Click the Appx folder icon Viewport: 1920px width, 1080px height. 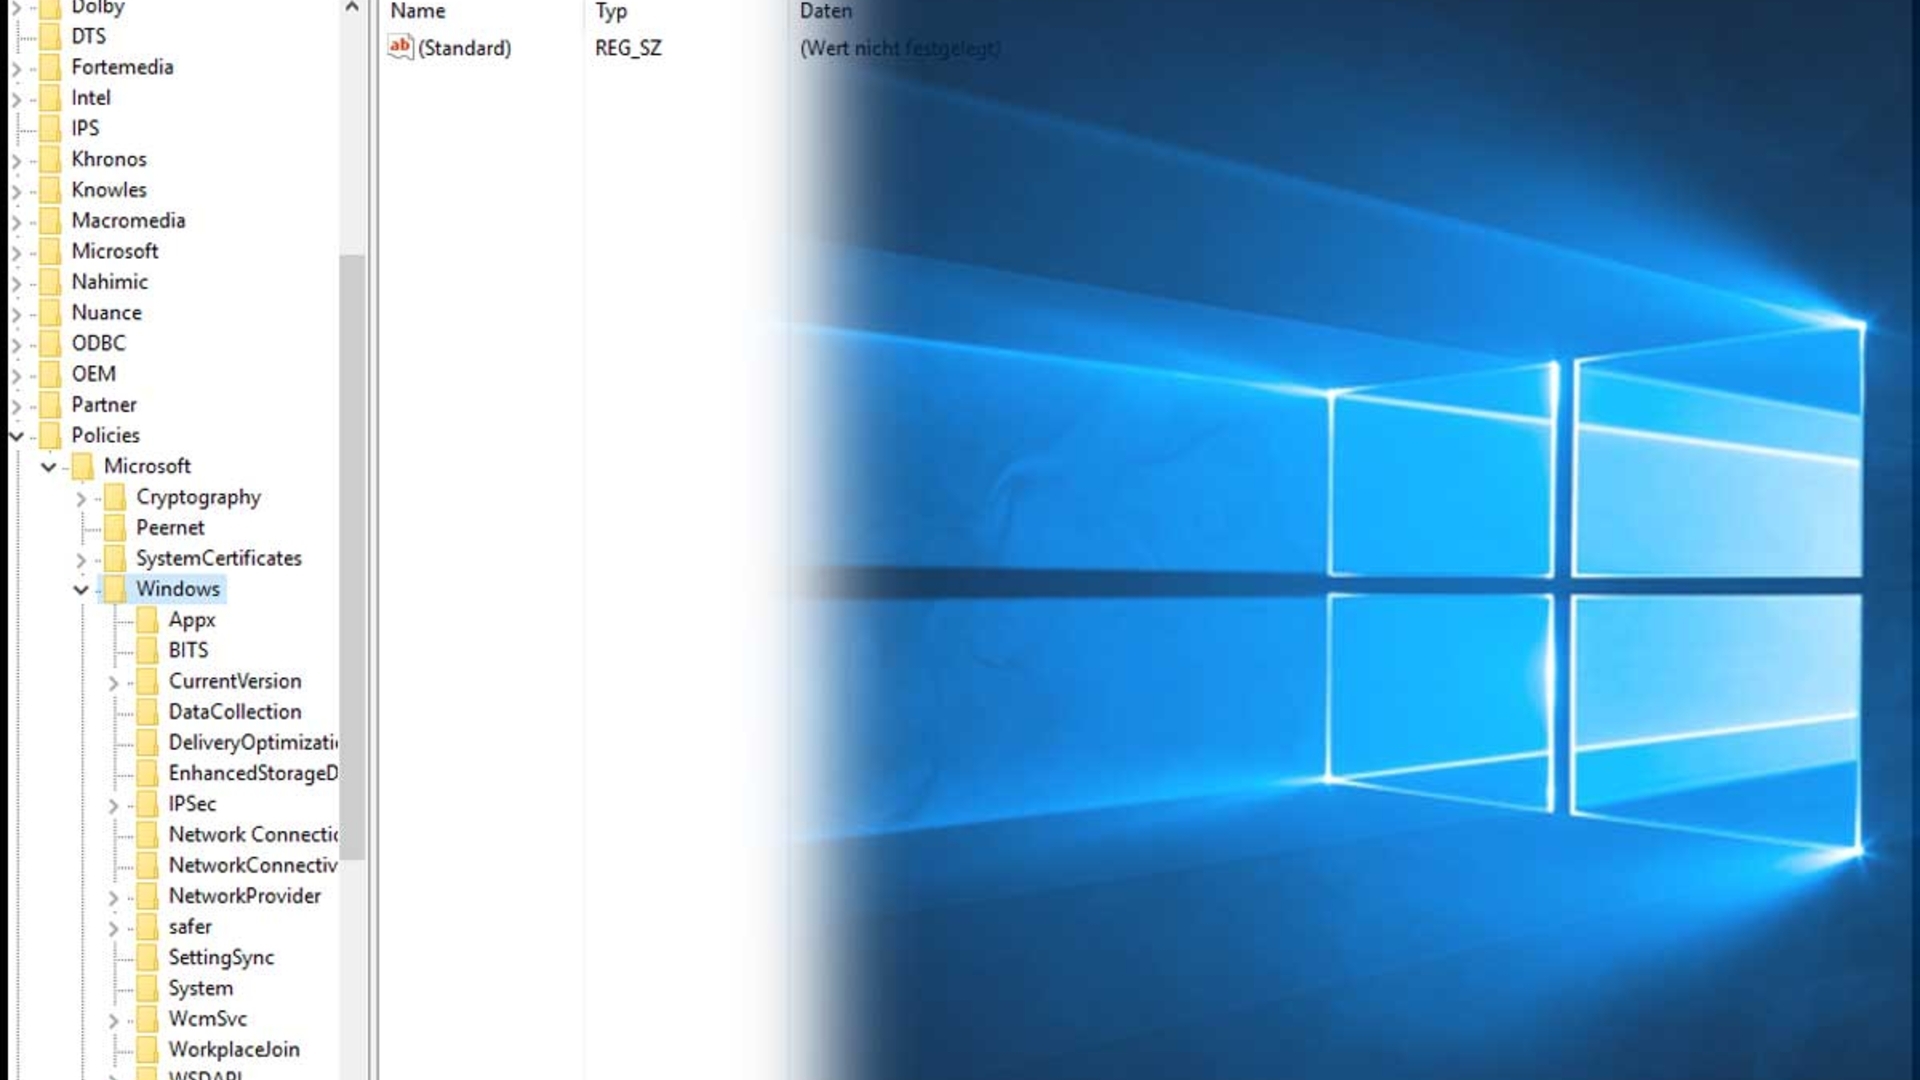pos(147,620)
